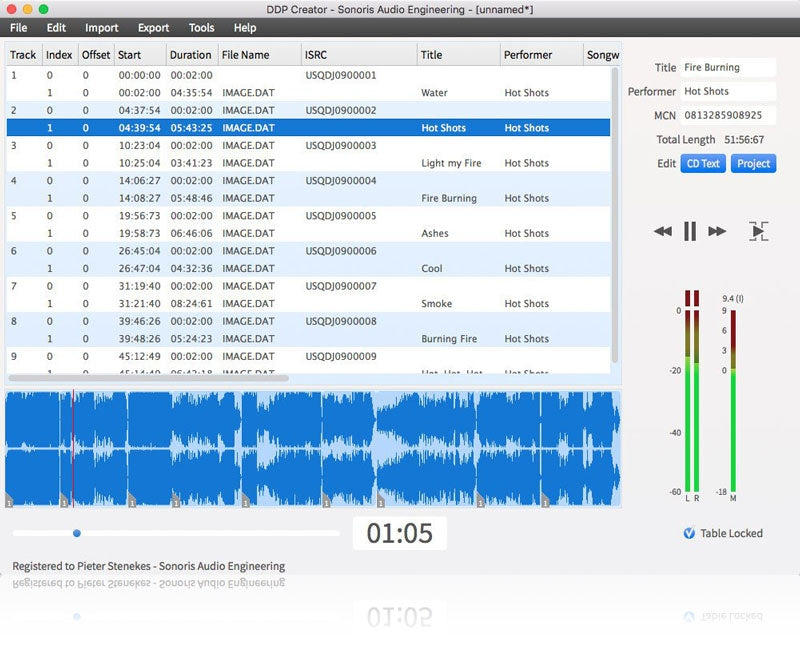Select the track title Cool

point(432,269)
